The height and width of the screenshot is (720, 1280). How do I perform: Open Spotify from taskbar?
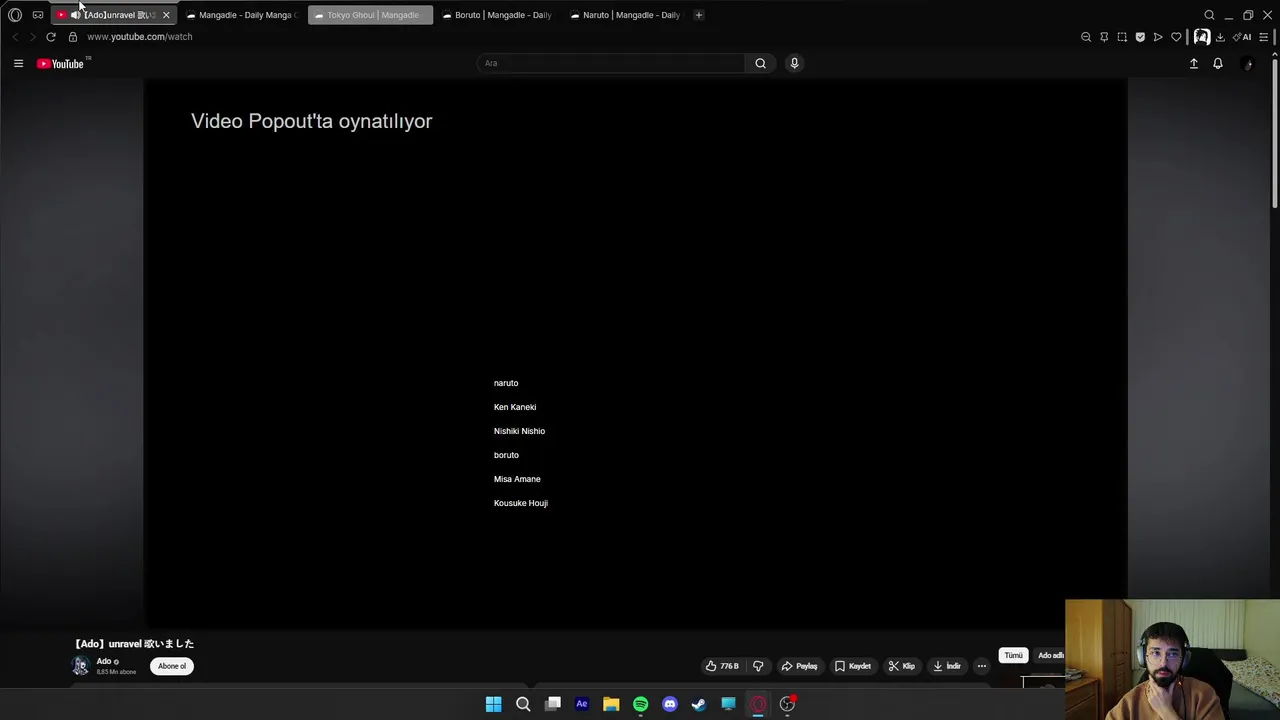click(641, 704)
